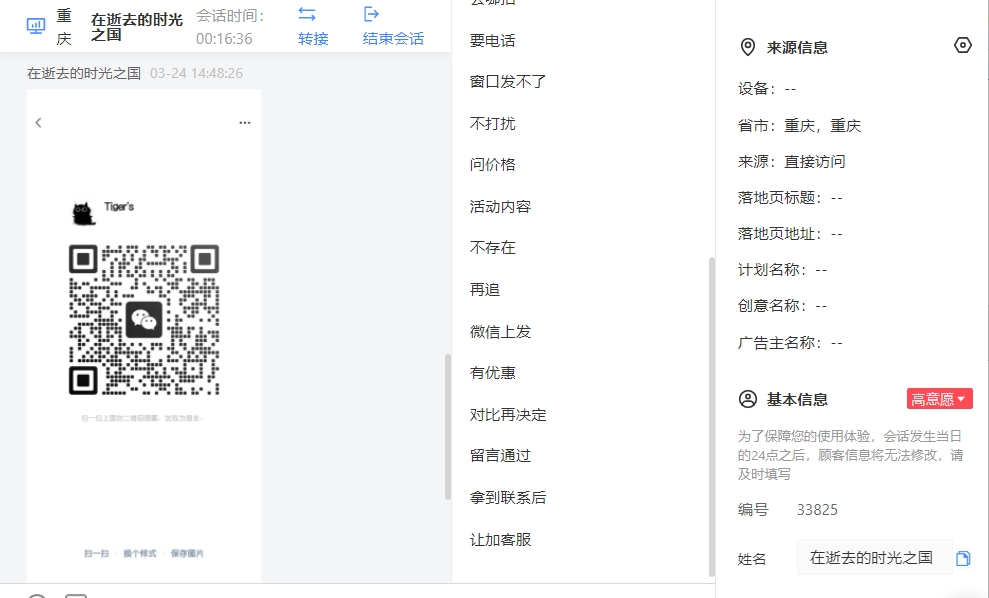The height and width of the screenshot is (598, 989).
Task: Click the chat panel vertical scrollbar
Action: [x=448, y=427]
